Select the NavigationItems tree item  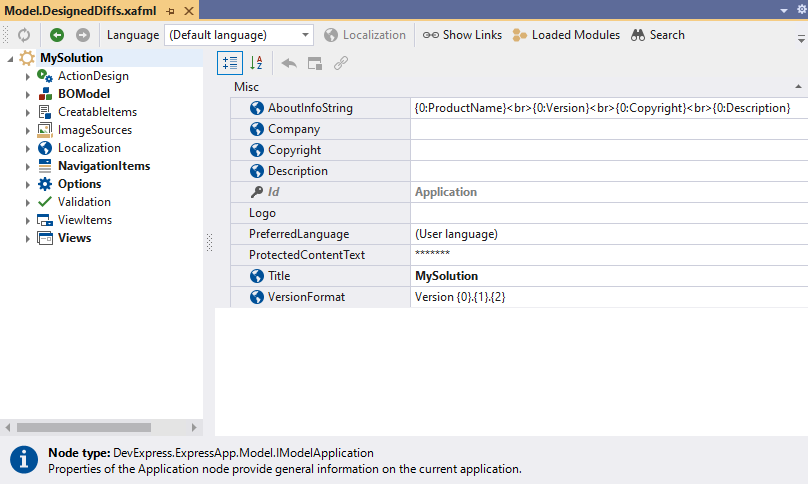pyautogui.click(x=104, y=166)
